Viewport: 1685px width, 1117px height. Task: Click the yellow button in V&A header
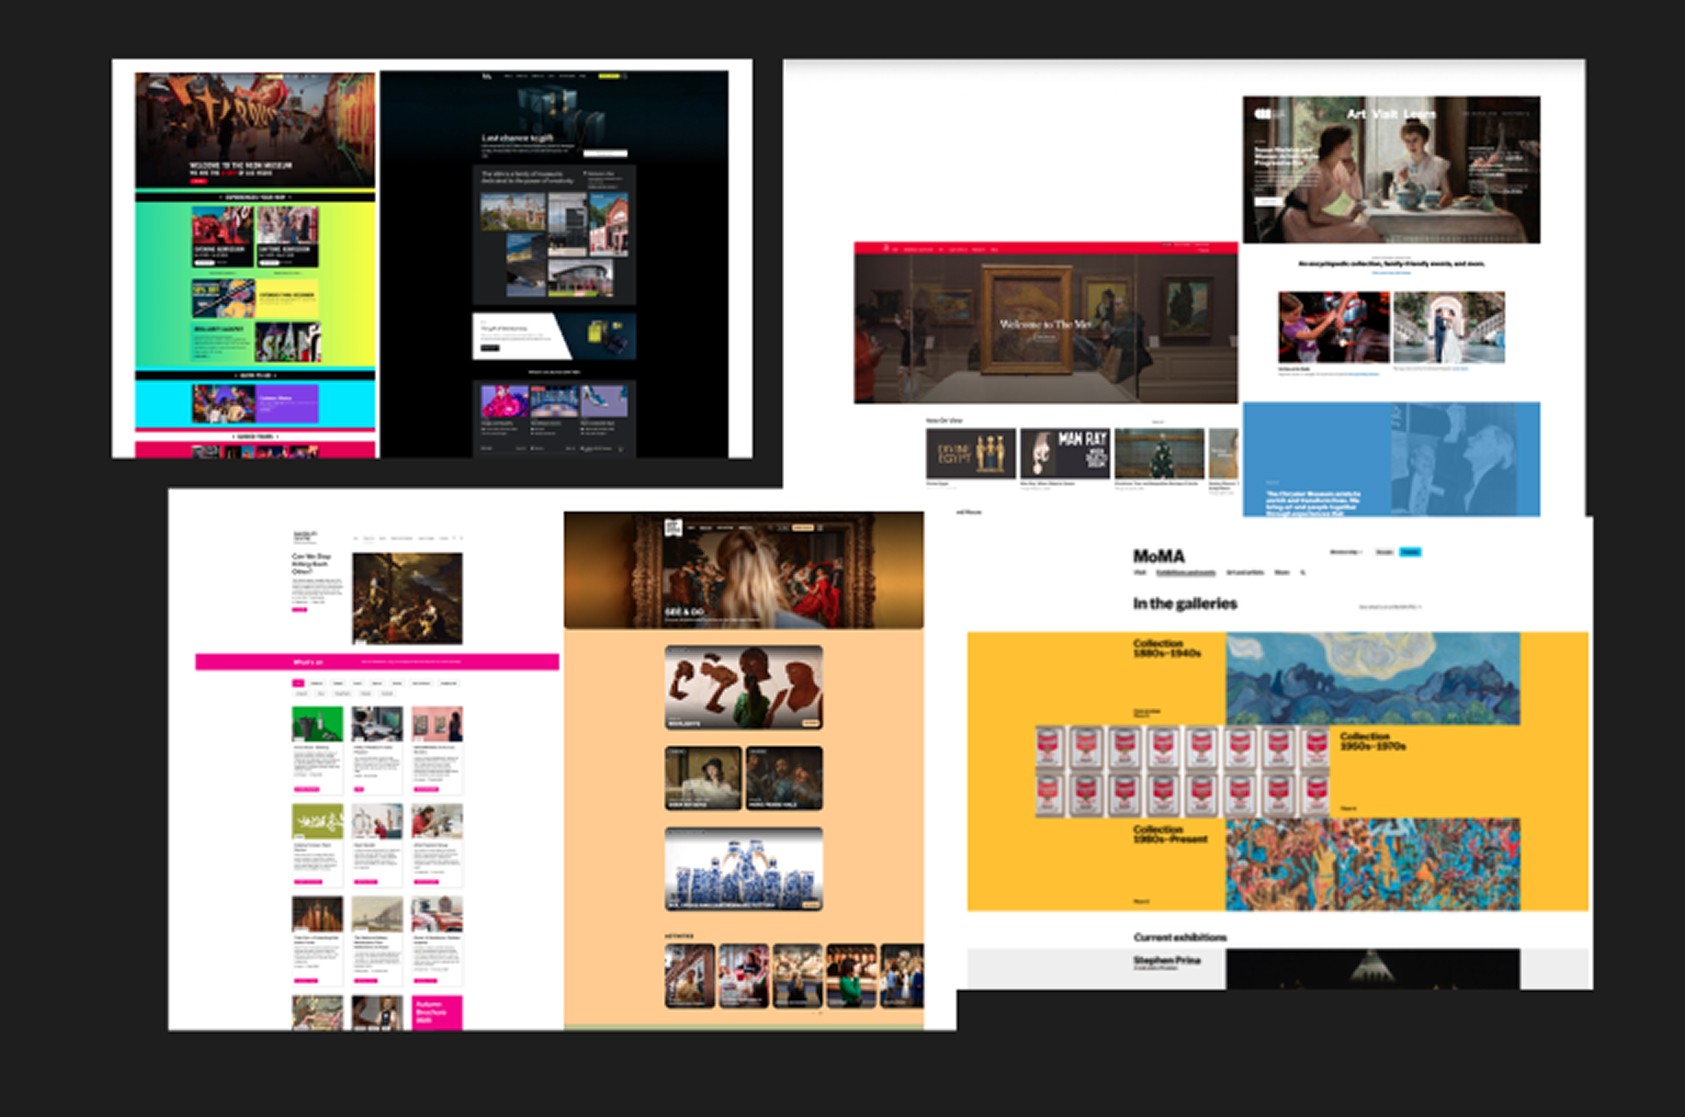coord(609,76)
